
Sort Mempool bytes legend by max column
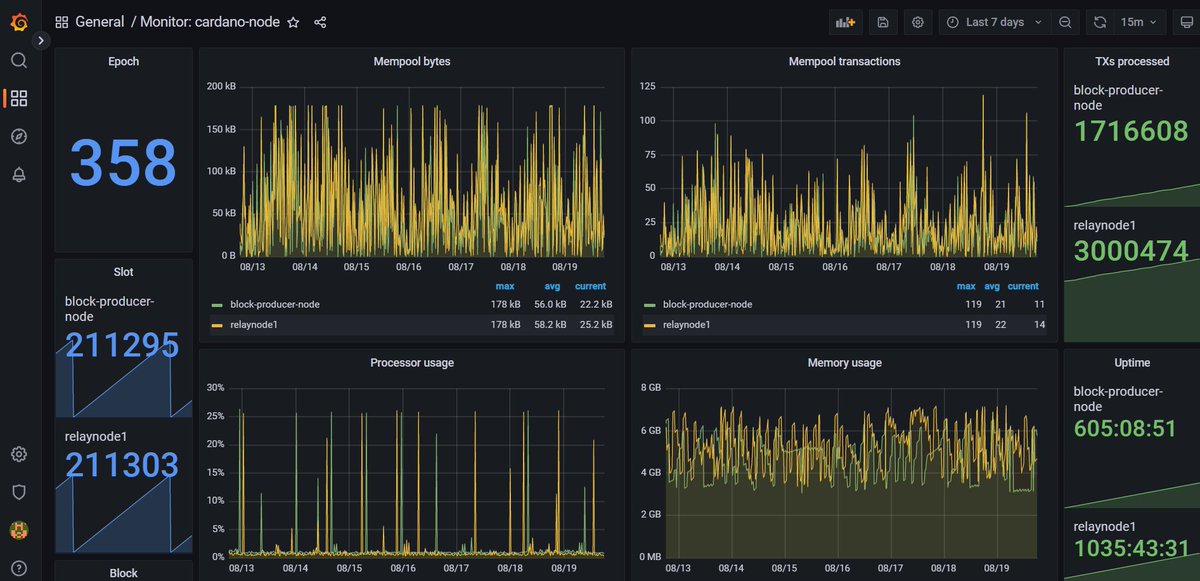(505, 286)
